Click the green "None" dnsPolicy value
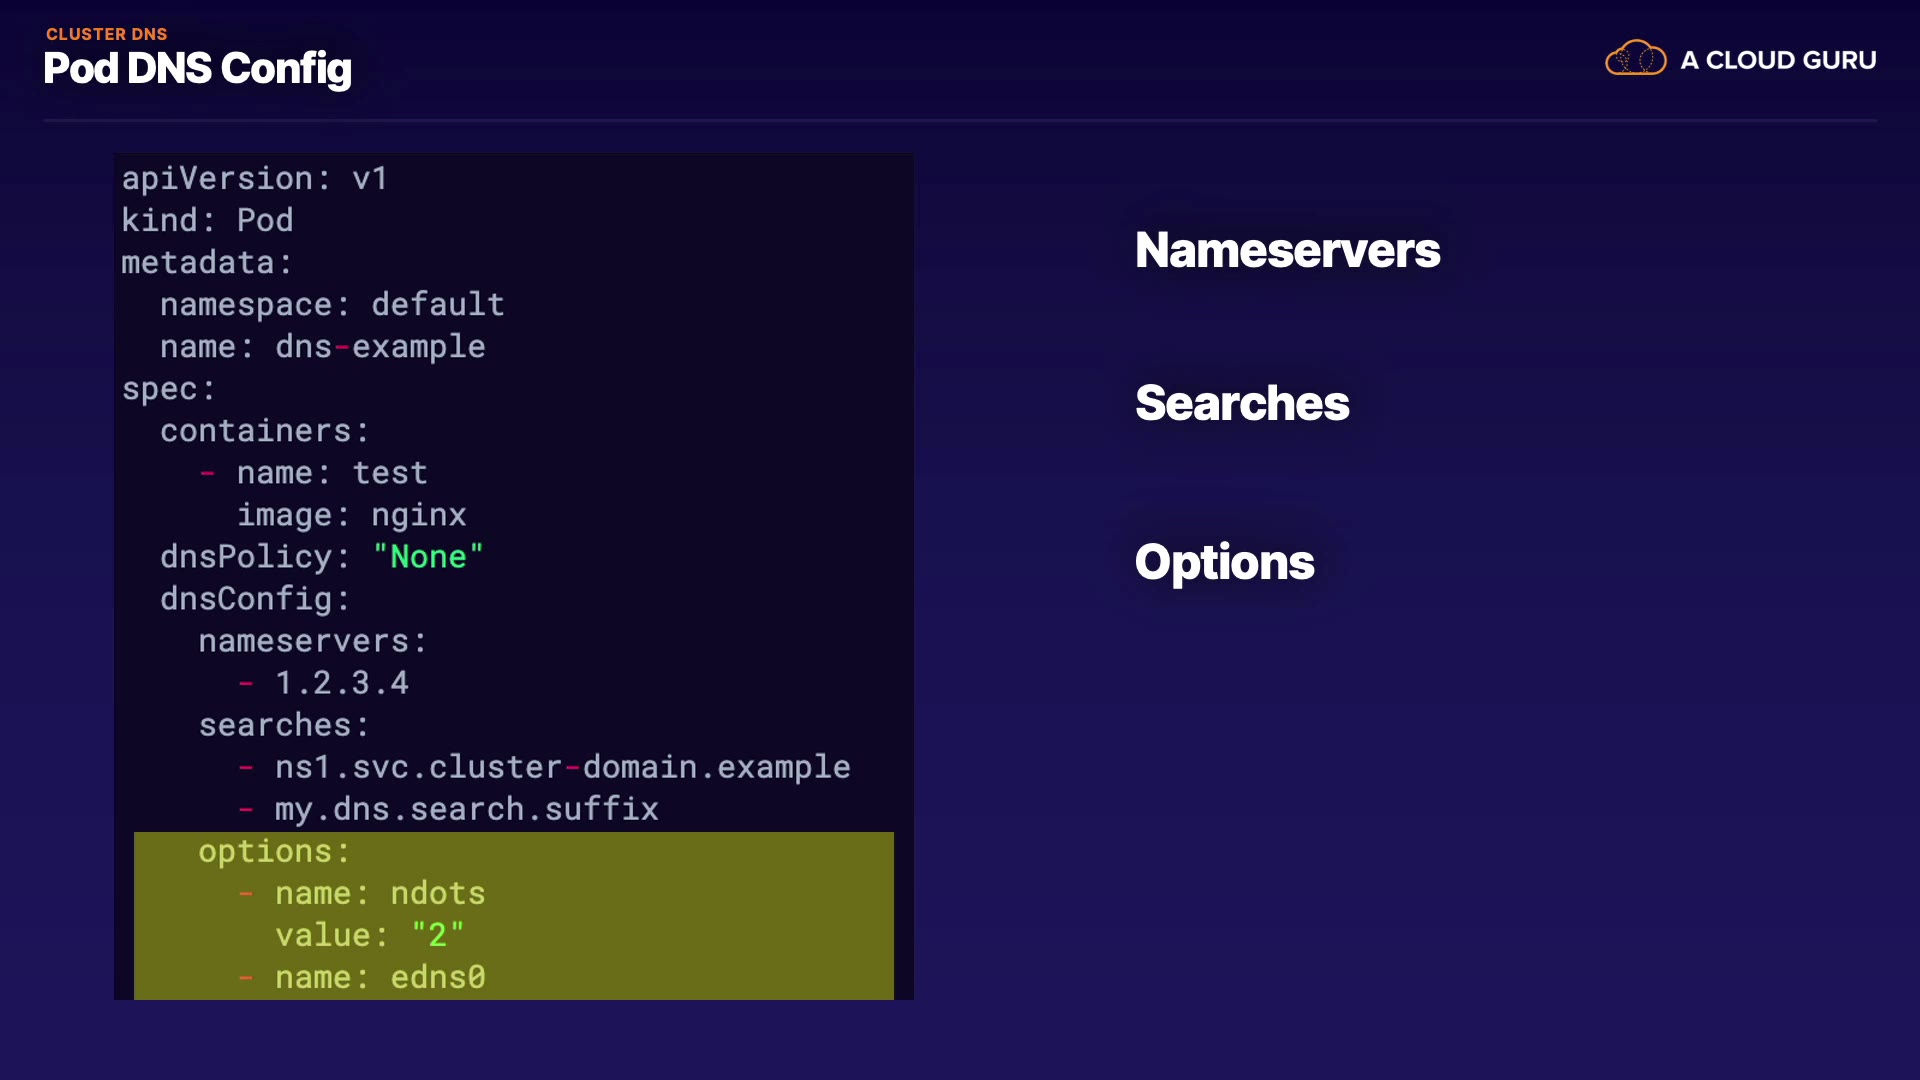The image size is (1920, 1080). [428, 556]
